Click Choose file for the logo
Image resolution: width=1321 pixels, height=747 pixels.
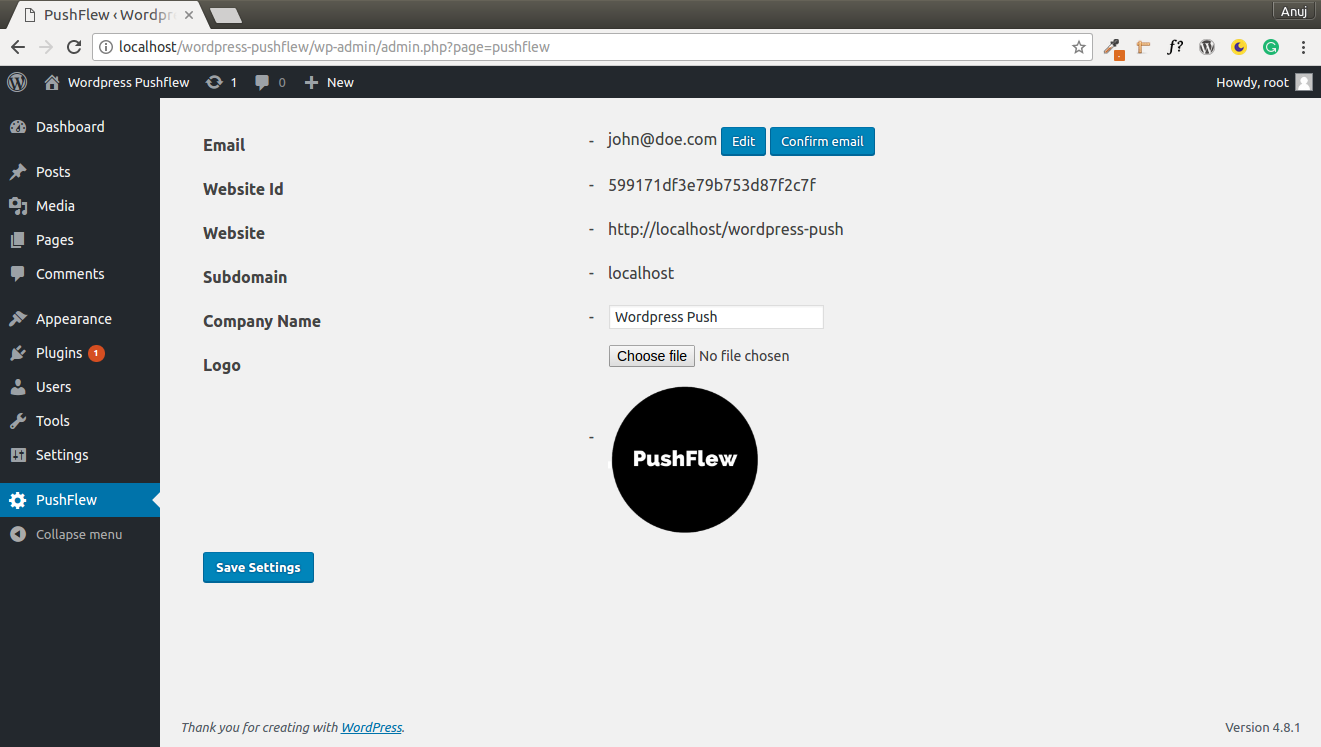[652, 356]
